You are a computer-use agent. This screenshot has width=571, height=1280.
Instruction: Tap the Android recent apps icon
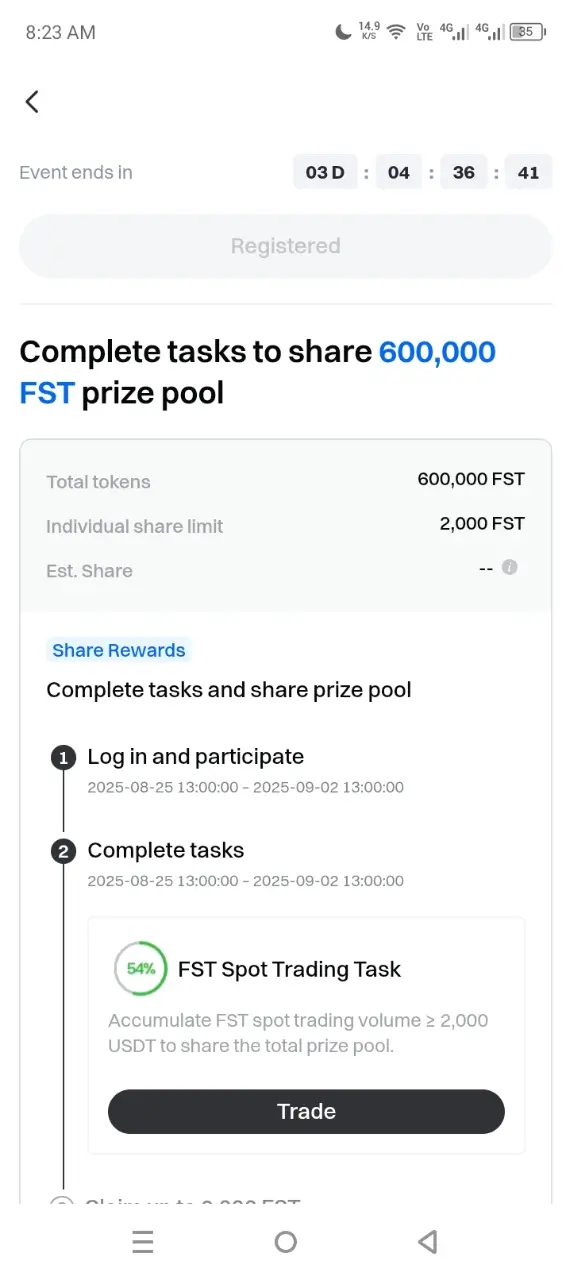143,1242
